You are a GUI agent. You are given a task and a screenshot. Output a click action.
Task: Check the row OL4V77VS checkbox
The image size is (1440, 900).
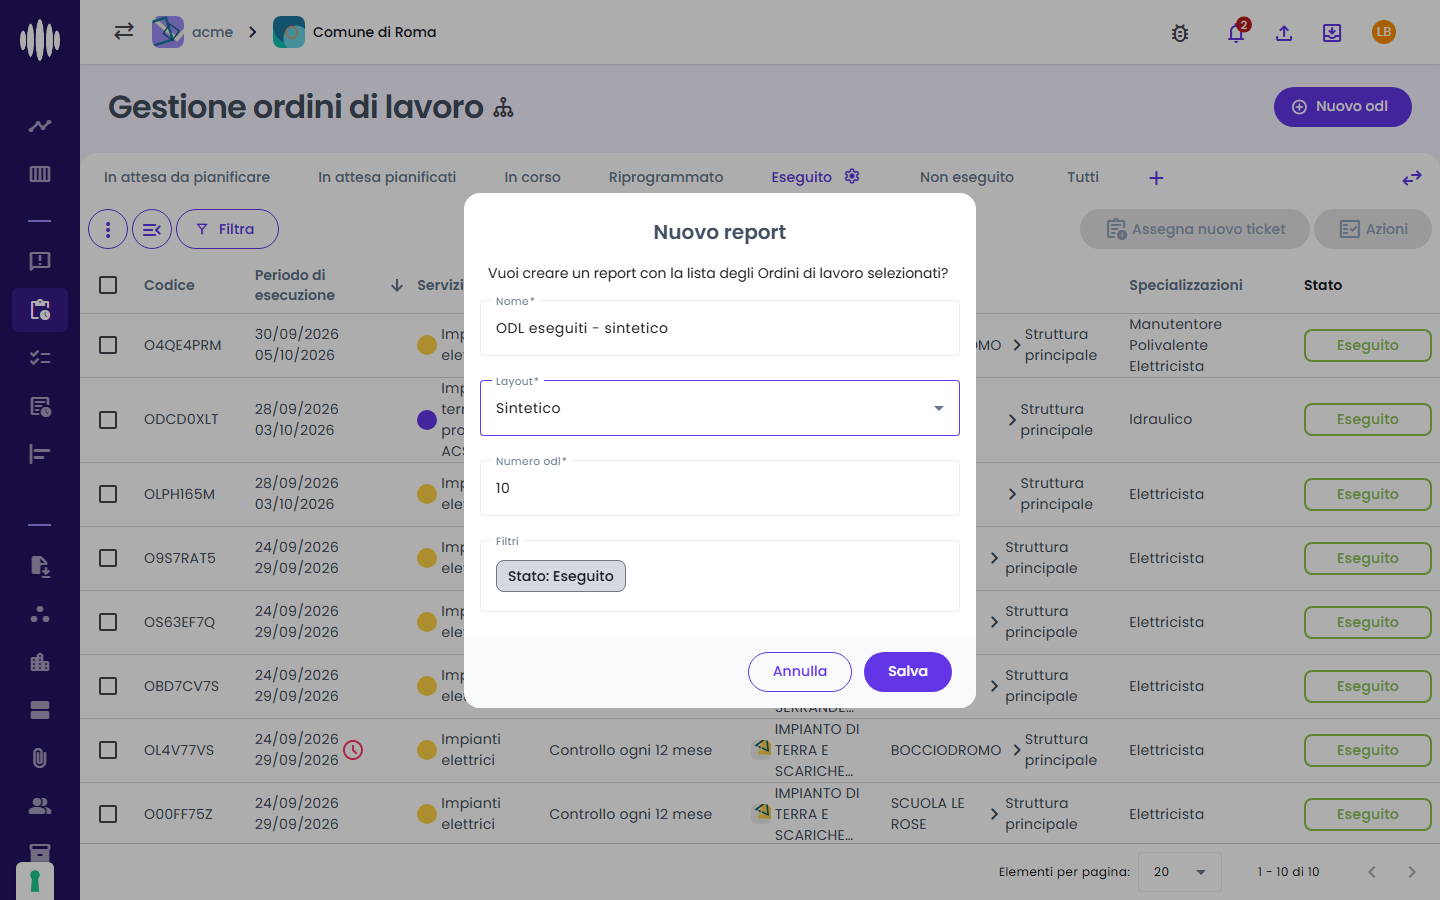[108, 750]
